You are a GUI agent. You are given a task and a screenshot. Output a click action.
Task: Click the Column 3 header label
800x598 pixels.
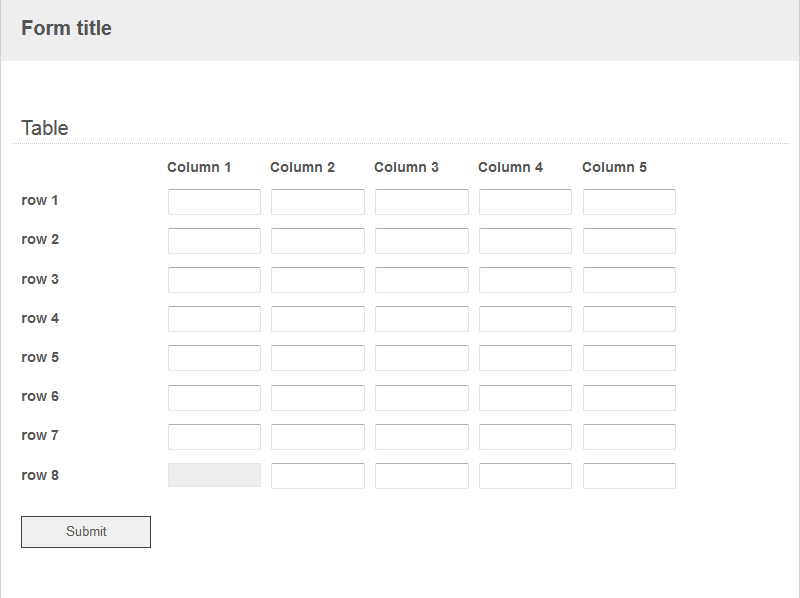pyautogui.click(x=406, y=167)
